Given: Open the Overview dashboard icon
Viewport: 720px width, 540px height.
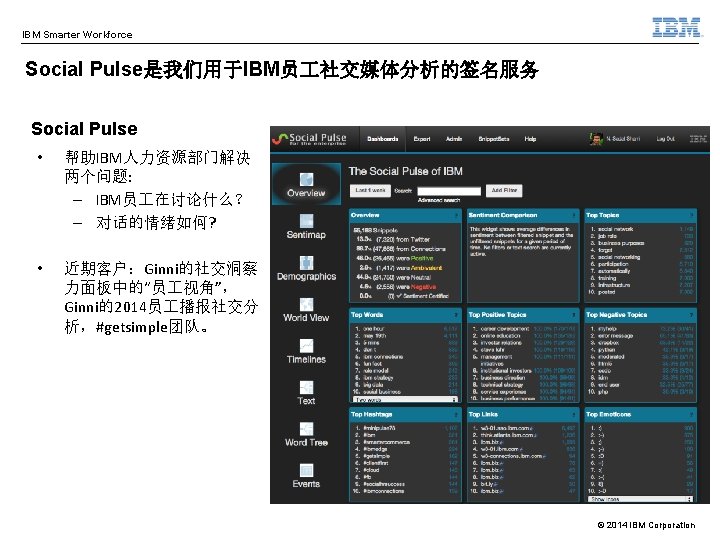Looking at the screenshot, I should coord(306,179).
